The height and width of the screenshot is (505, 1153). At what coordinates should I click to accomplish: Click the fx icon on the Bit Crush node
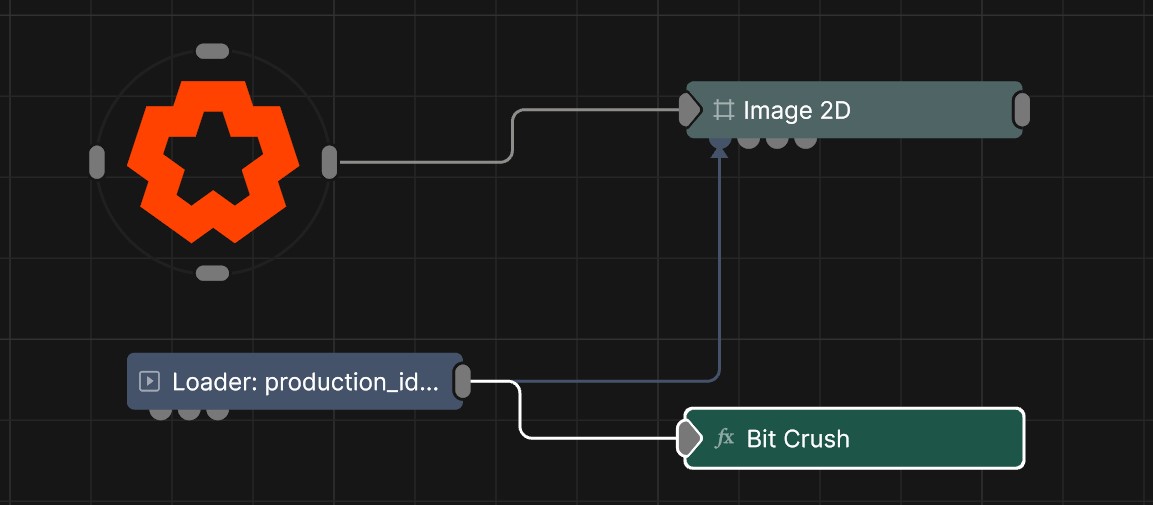[x=725, y=438]
